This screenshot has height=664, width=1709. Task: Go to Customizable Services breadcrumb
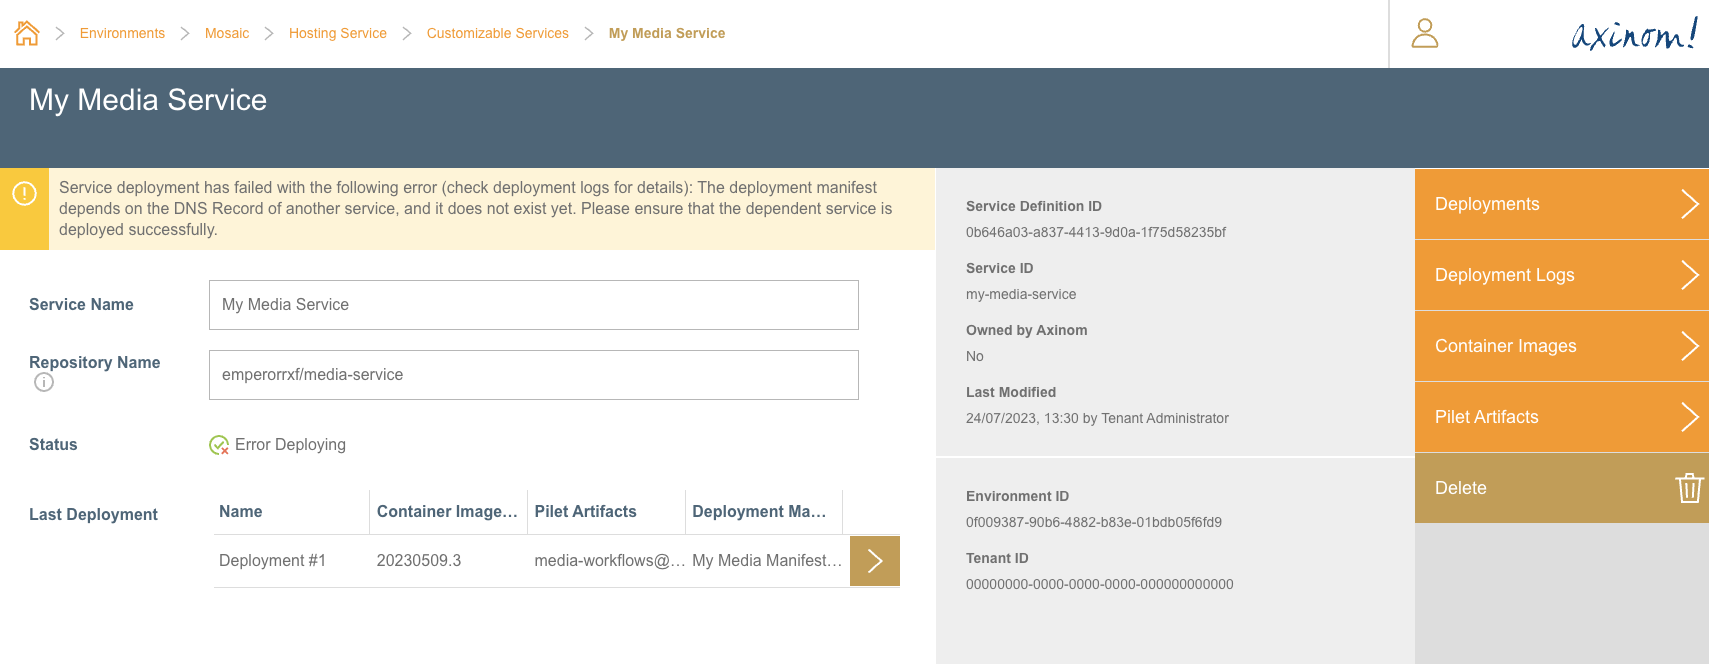tap(497, 33)
